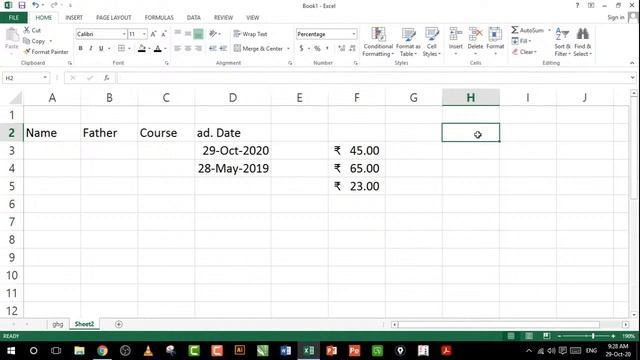
Task: Click cell containing 29-Oct-2020
Action: pyautogui.click(x=233, y=151)
